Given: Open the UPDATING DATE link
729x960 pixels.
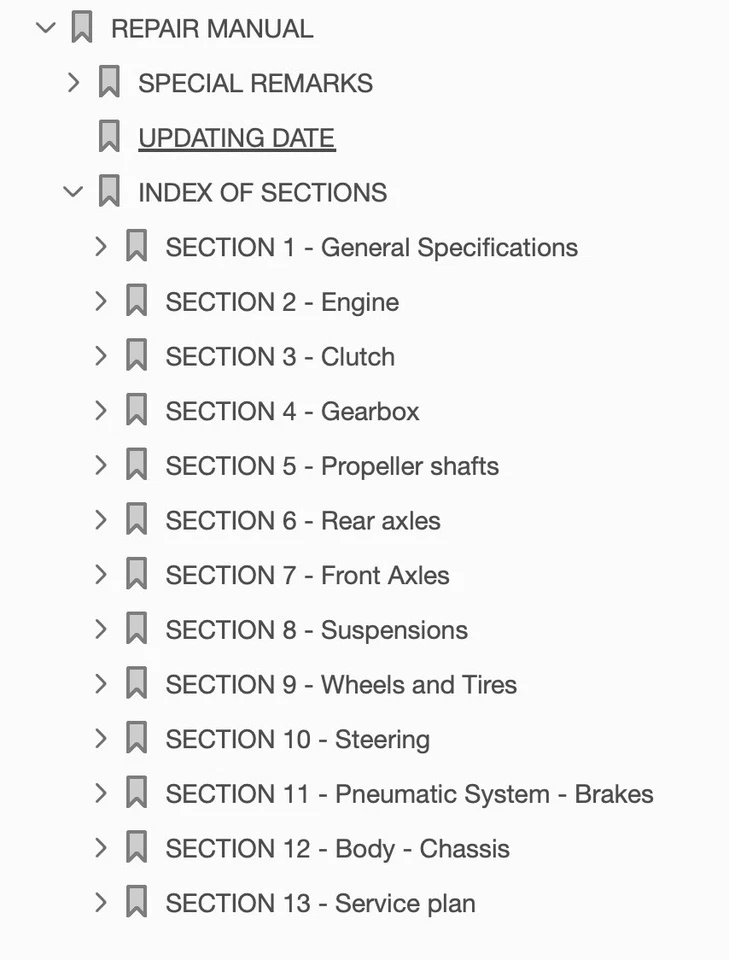Looking at the screenshot, I should click(x=236, y=138).
